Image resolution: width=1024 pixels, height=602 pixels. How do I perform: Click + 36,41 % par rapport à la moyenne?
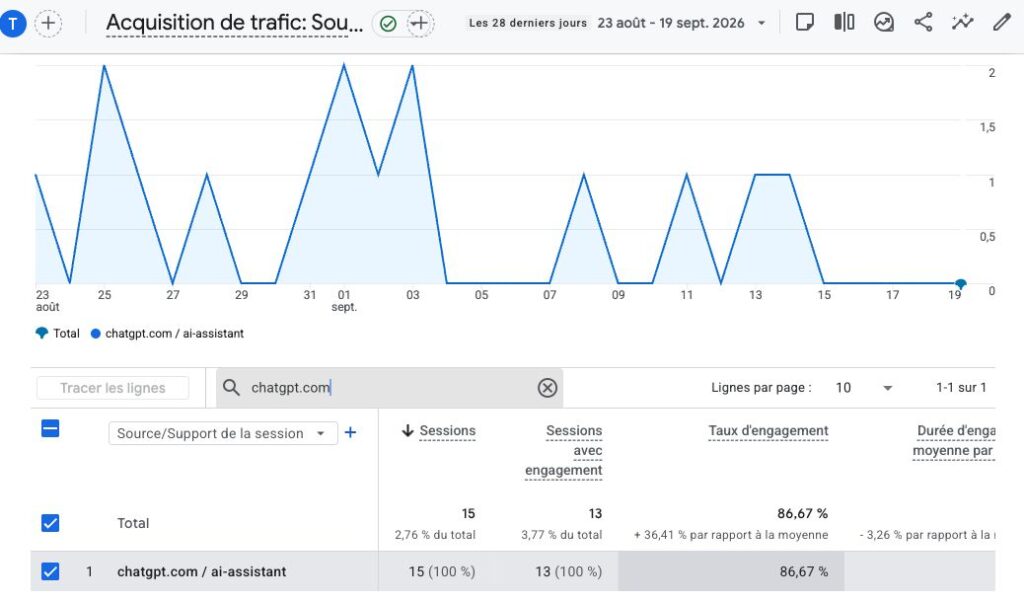(731, 535)
